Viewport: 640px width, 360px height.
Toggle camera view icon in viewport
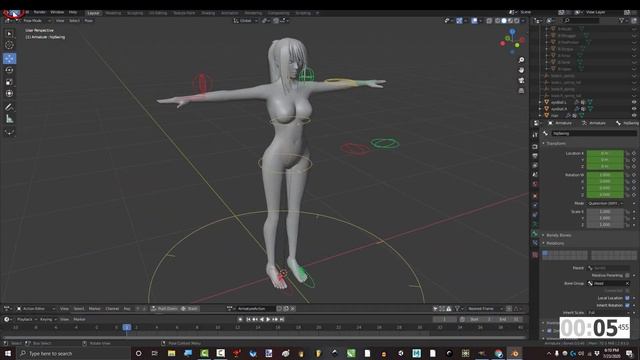(521, 80)
